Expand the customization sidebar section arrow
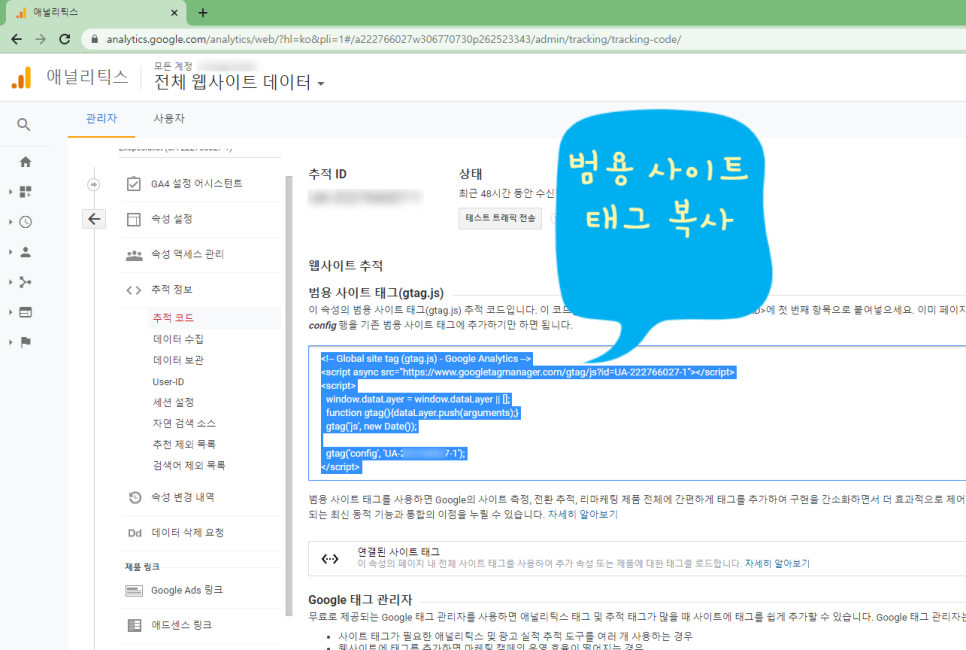This screenshot has height=650, width=966. pos(10,192)
